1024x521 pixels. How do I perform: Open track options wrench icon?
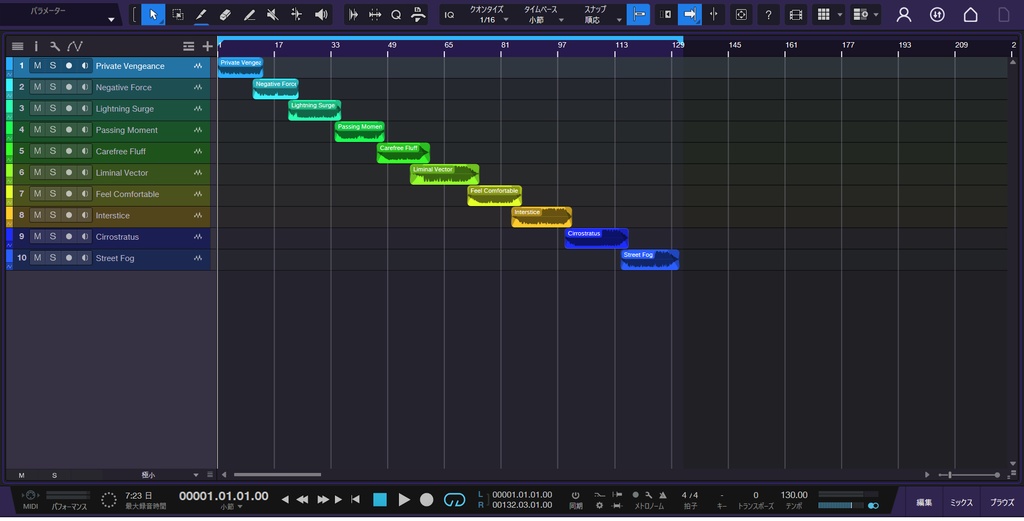coord(55,46)
